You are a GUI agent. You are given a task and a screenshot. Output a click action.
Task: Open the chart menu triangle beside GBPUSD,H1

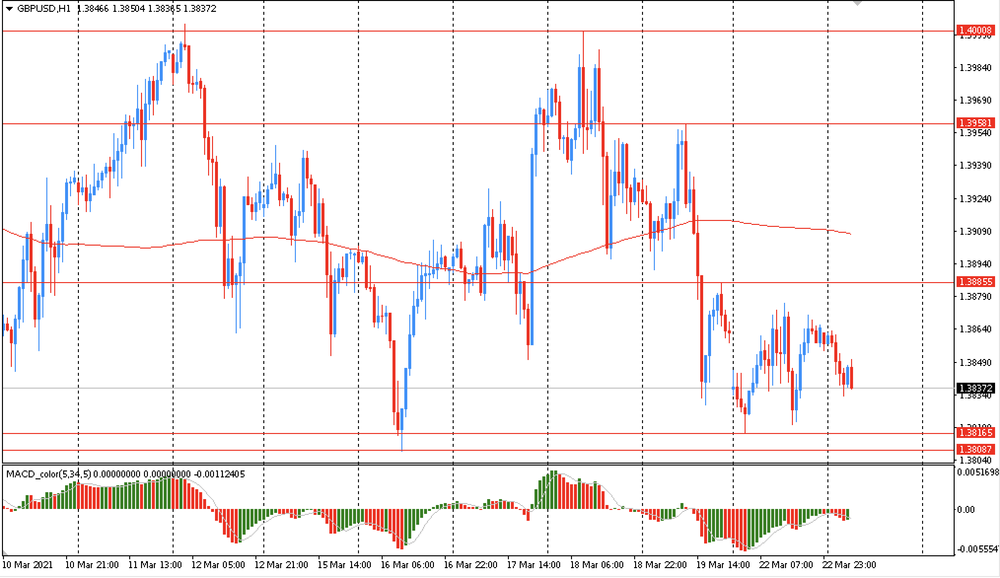(x=9, y=9)
